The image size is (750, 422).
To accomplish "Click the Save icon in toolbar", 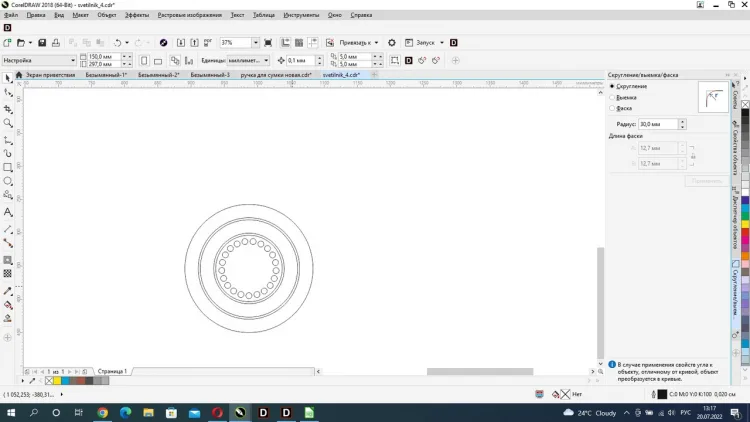I will coord(42,43).
